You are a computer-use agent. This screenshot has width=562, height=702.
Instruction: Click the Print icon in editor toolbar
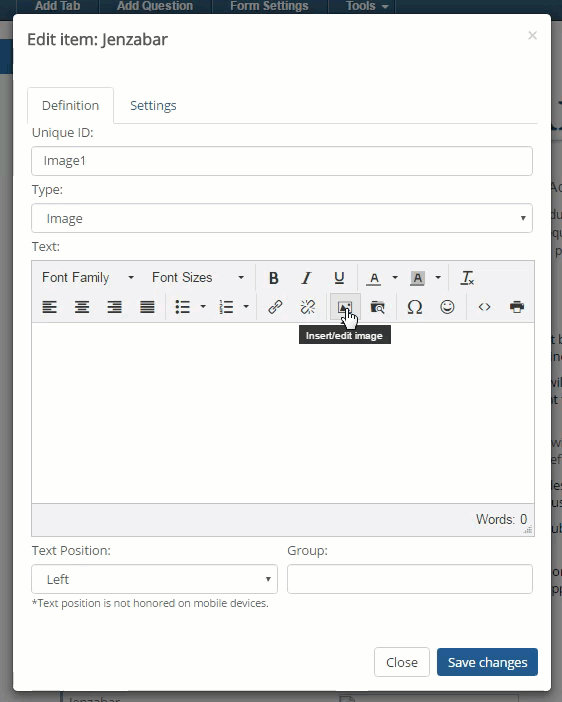pyautogui.click(x=517, y=307)
